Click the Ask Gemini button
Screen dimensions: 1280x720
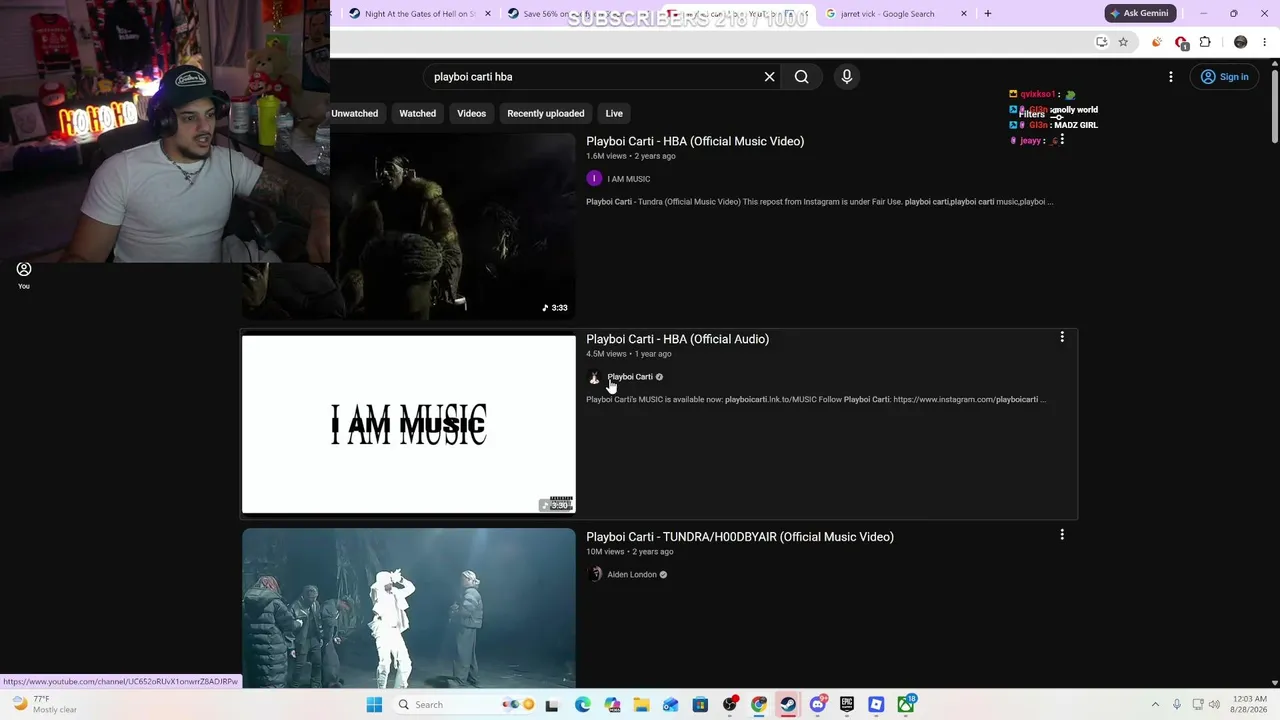tap(1139, 13)
